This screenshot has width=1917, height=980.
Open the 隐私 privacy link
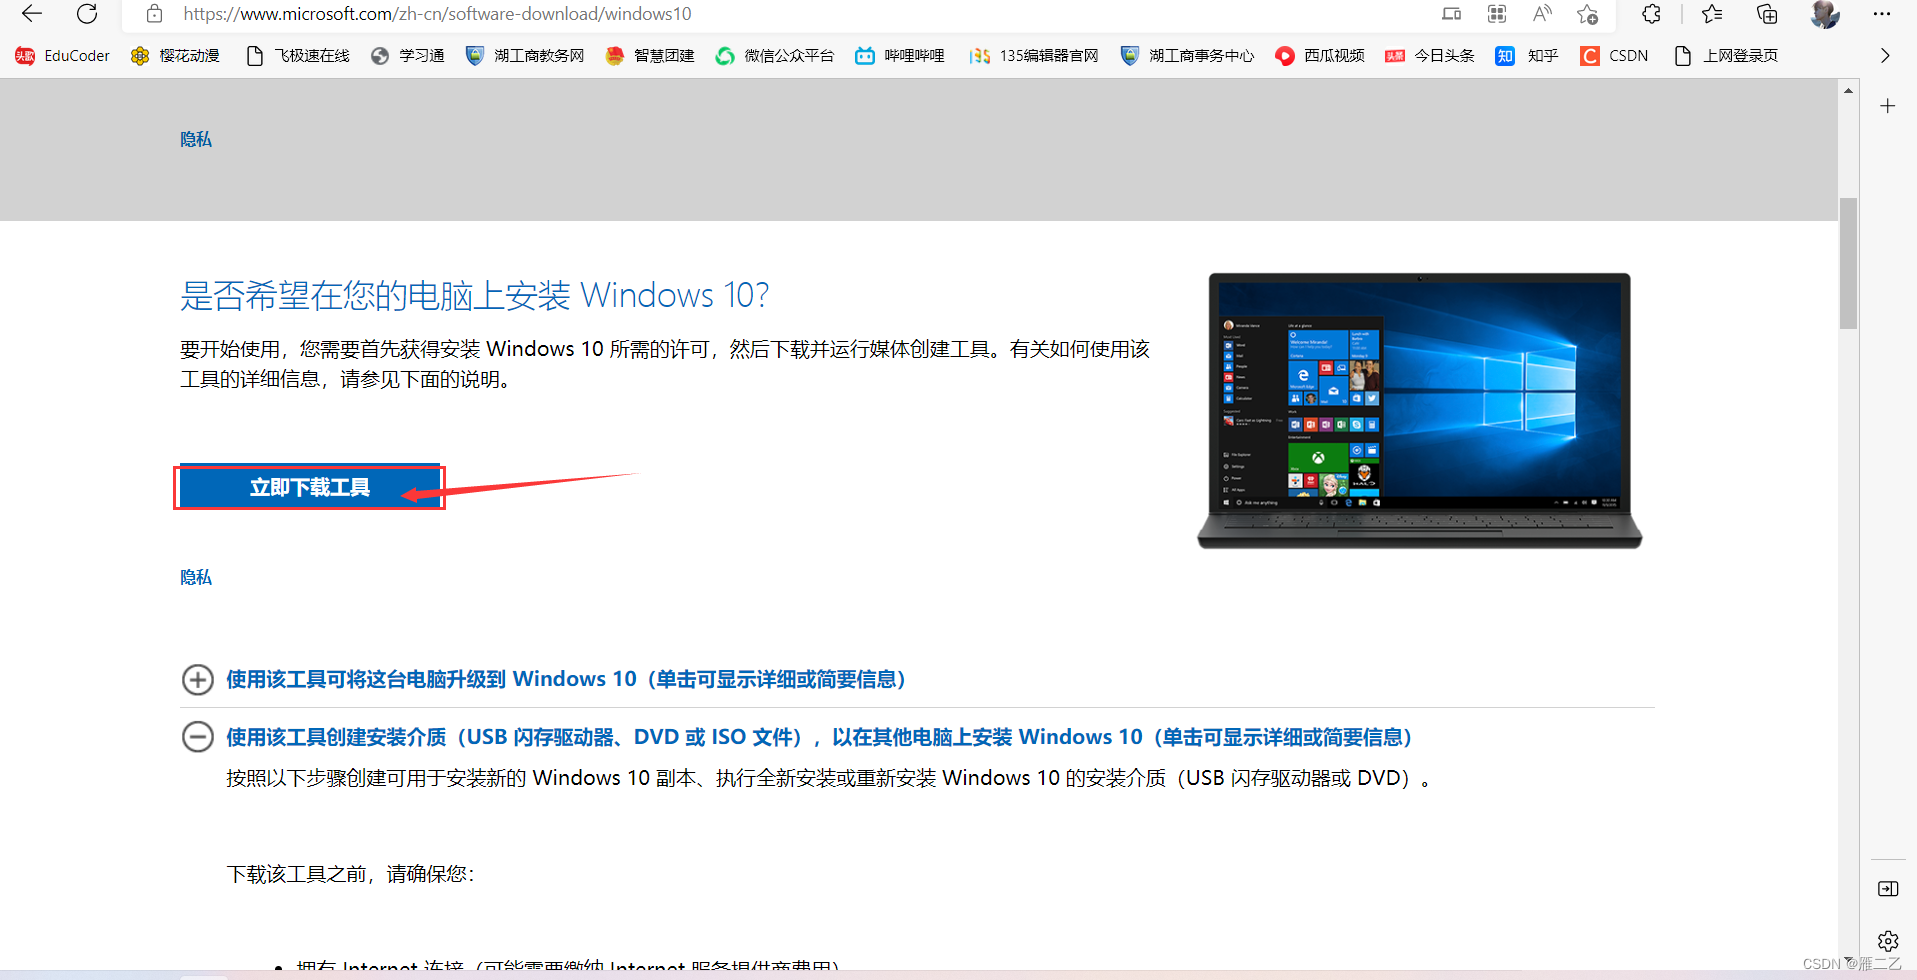[x=195, y=139]
